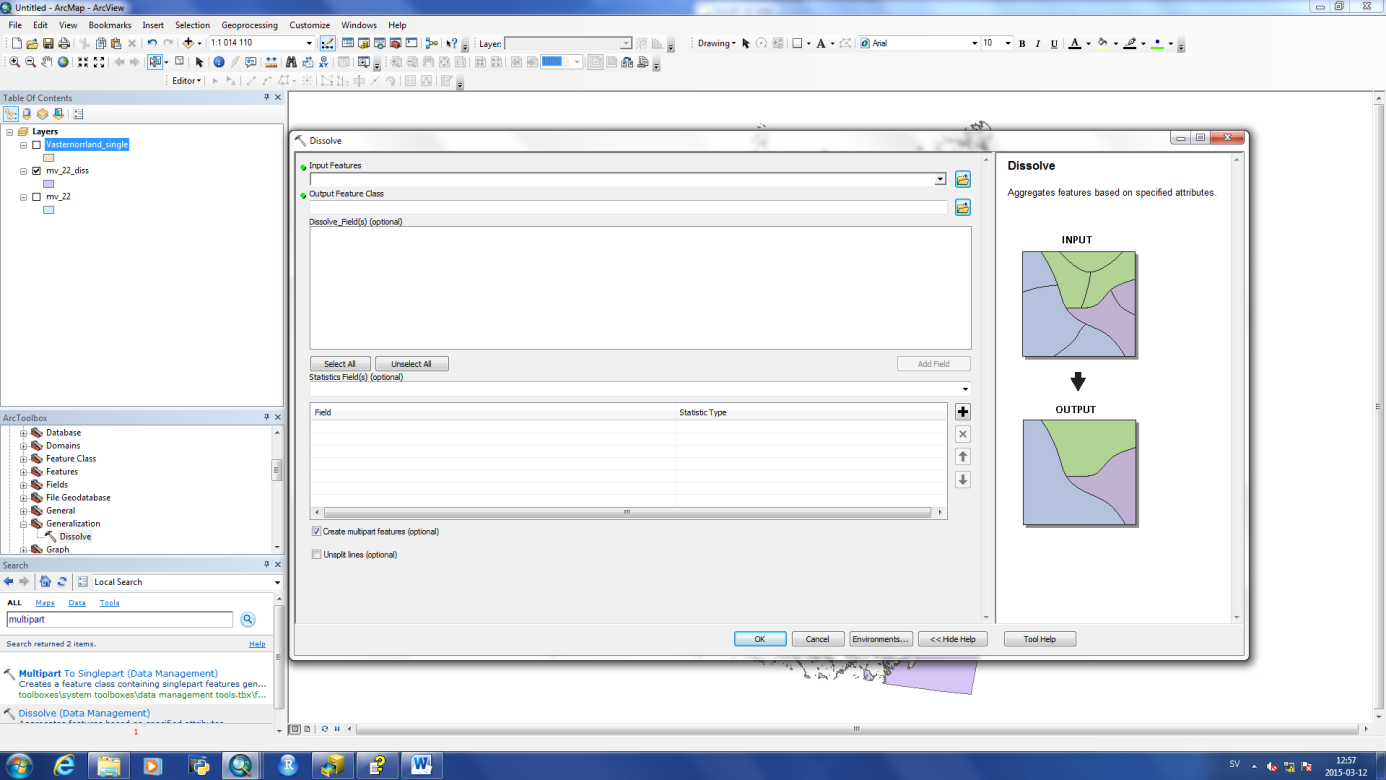Open the Customize menu
Viewport: 1386px width, 780px height.
point(310,25)
